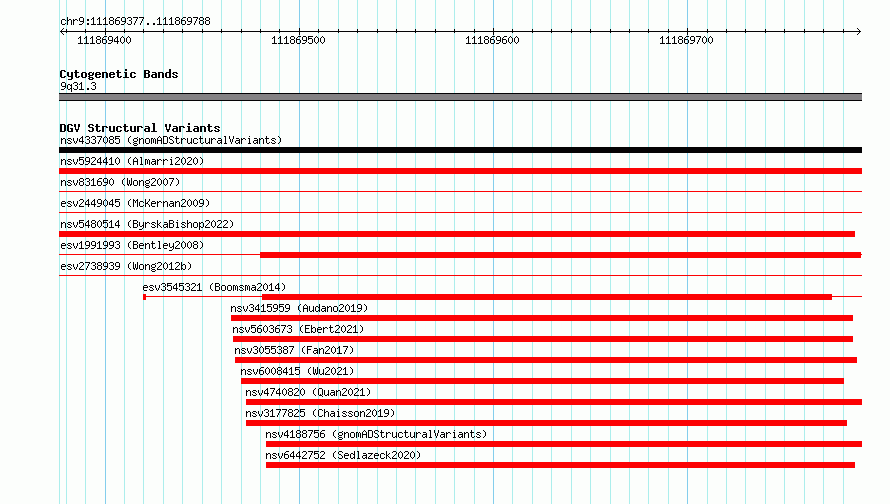Select the red nsv6442752 Sedlazeck2020 bar

click(561, 465)
